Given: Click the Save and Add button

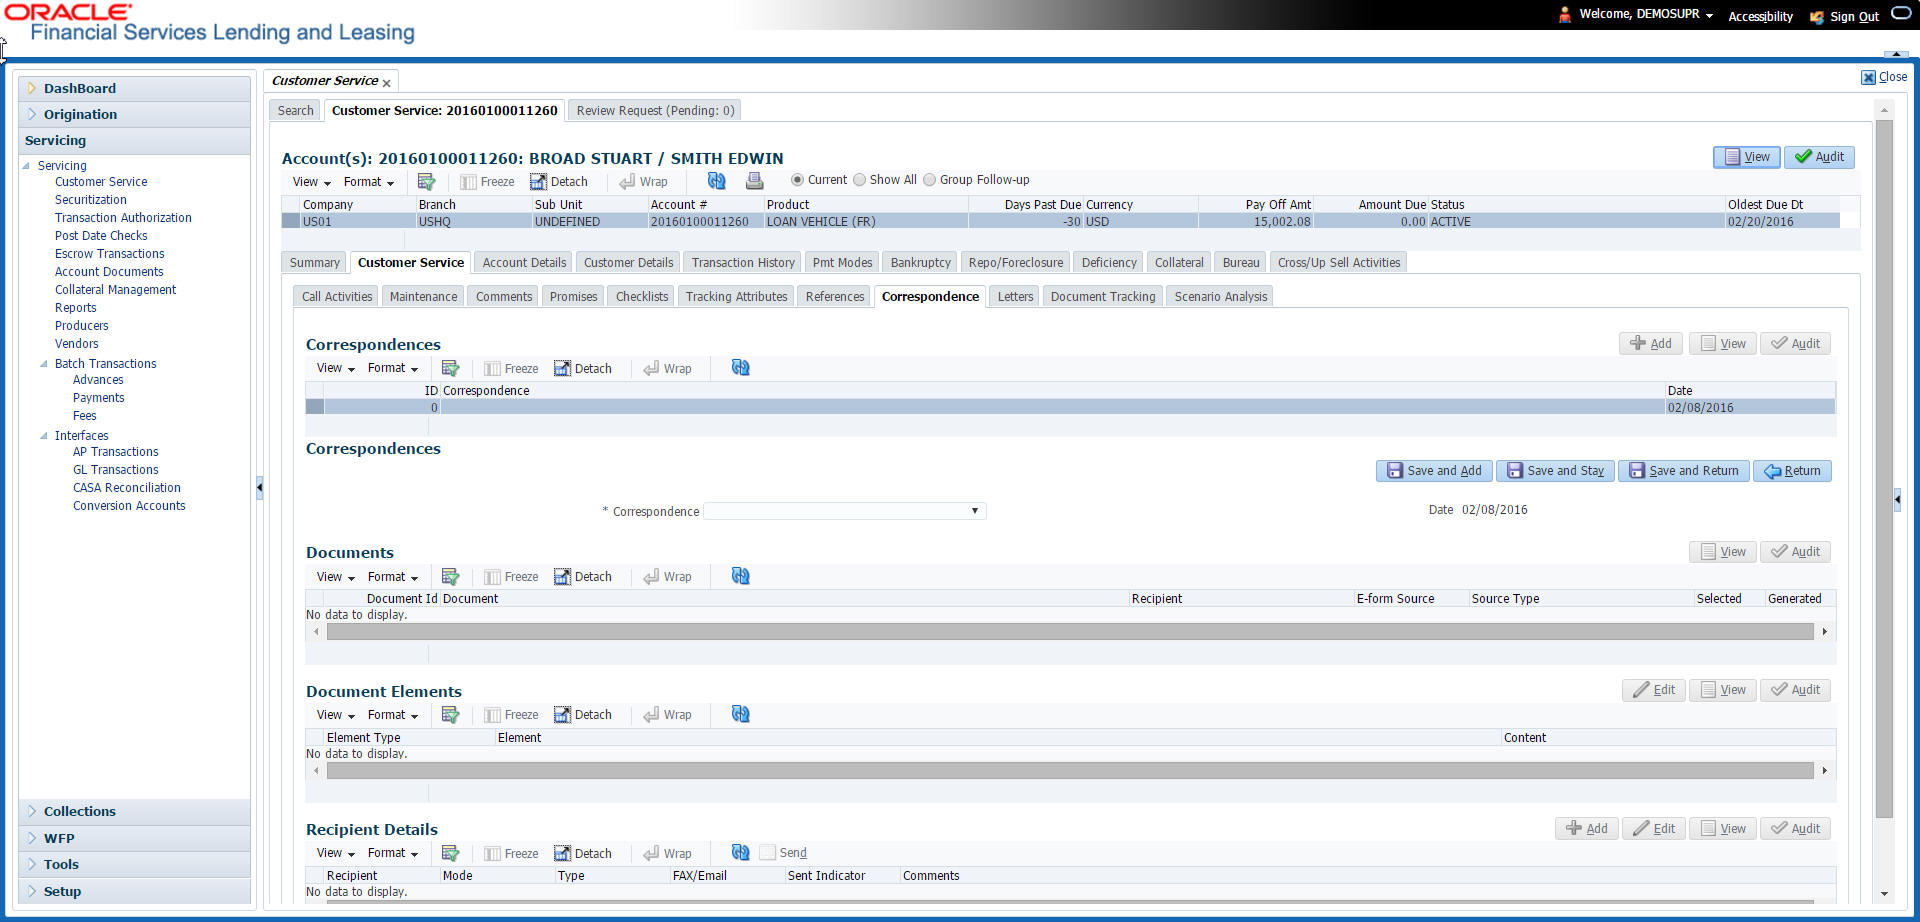Looking at the screenshot, I should click(1434, 471).
